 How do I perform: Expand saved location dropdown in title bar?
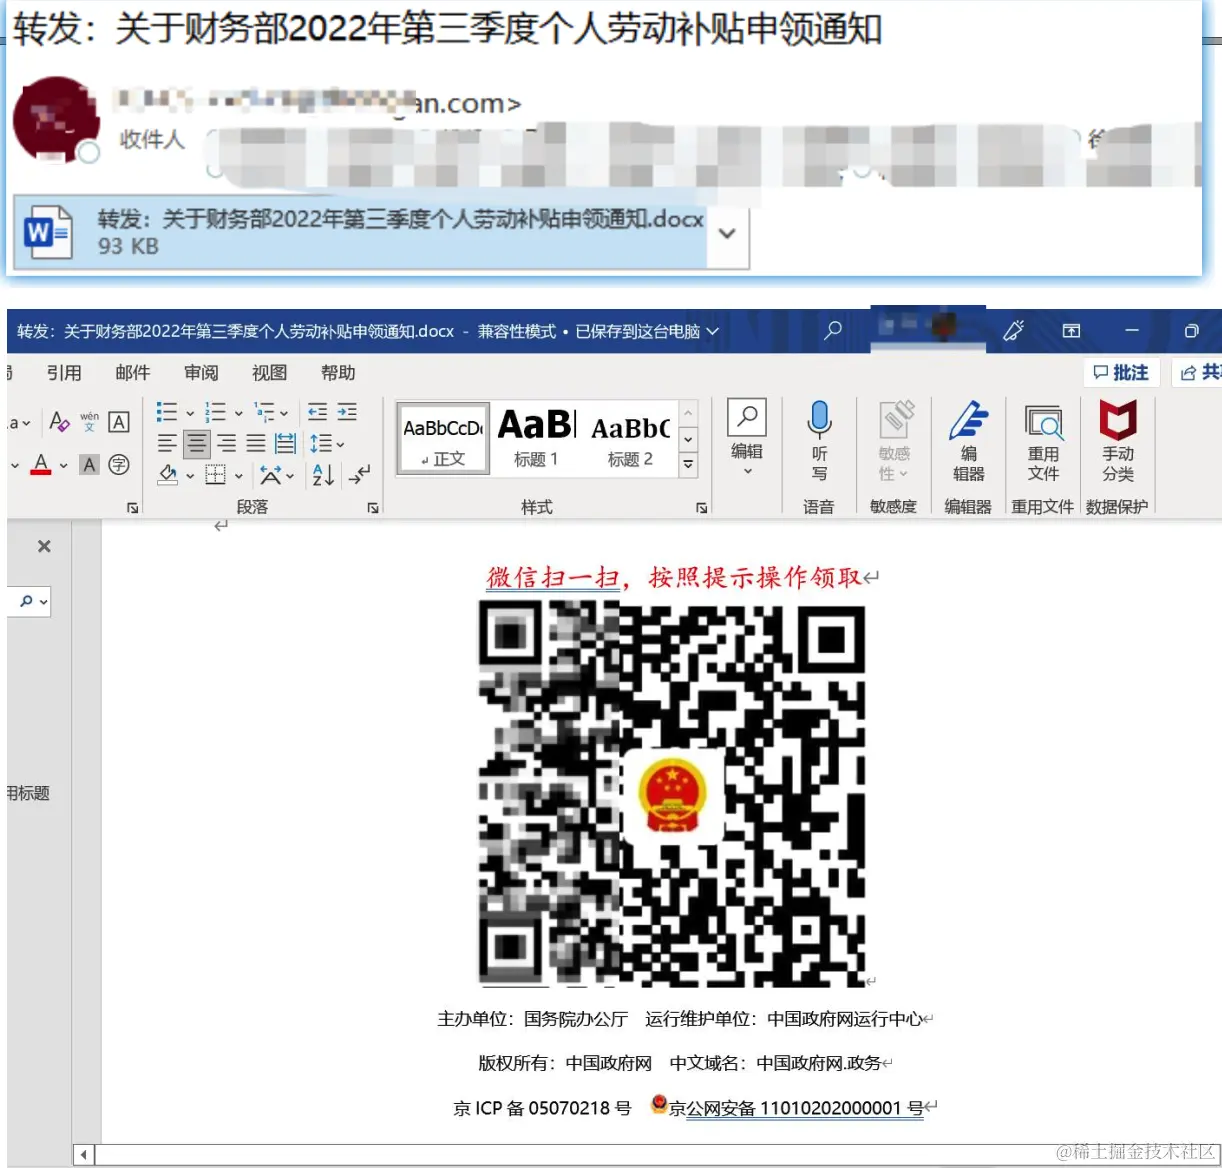tap(713, 331)
